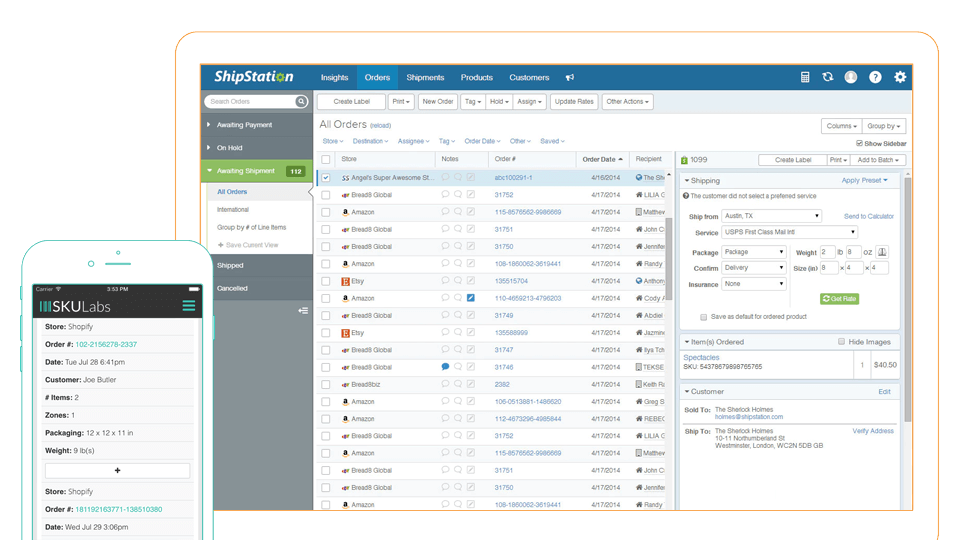Image resolution: width=960 pixels, height=540 pixels.
Task: Click the Bread8biz store icon on order 2382
Action: (345, 384)
